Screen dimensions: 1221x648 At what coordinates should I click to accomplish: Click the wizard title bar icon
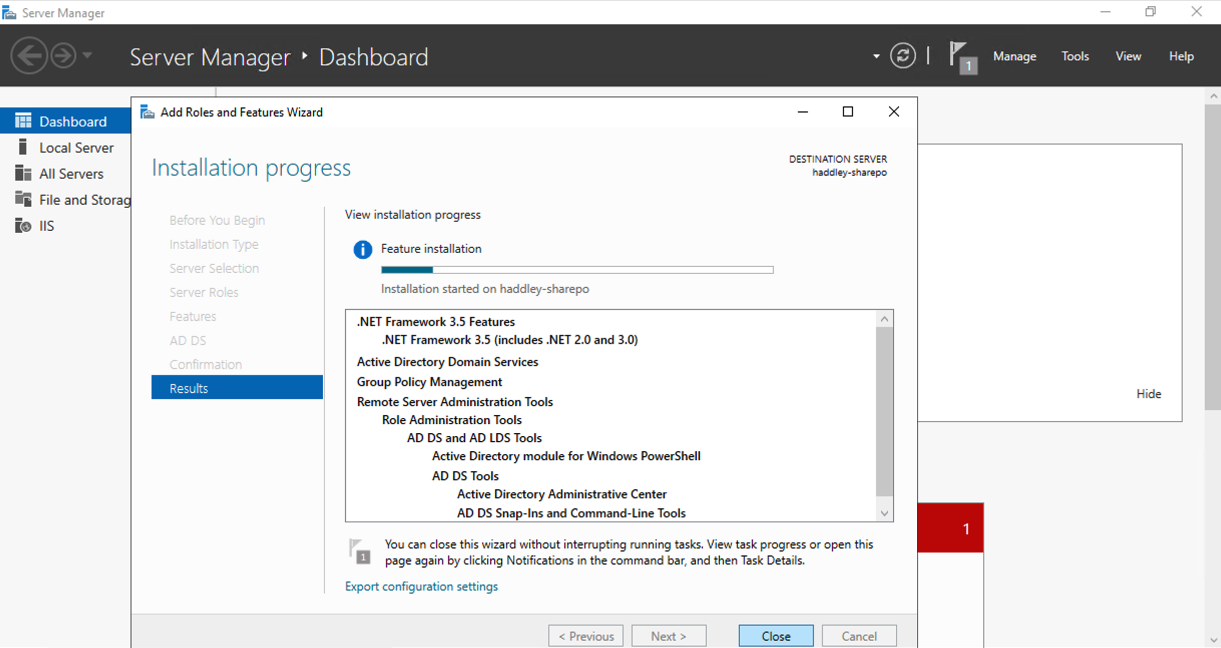coord(146,112)
